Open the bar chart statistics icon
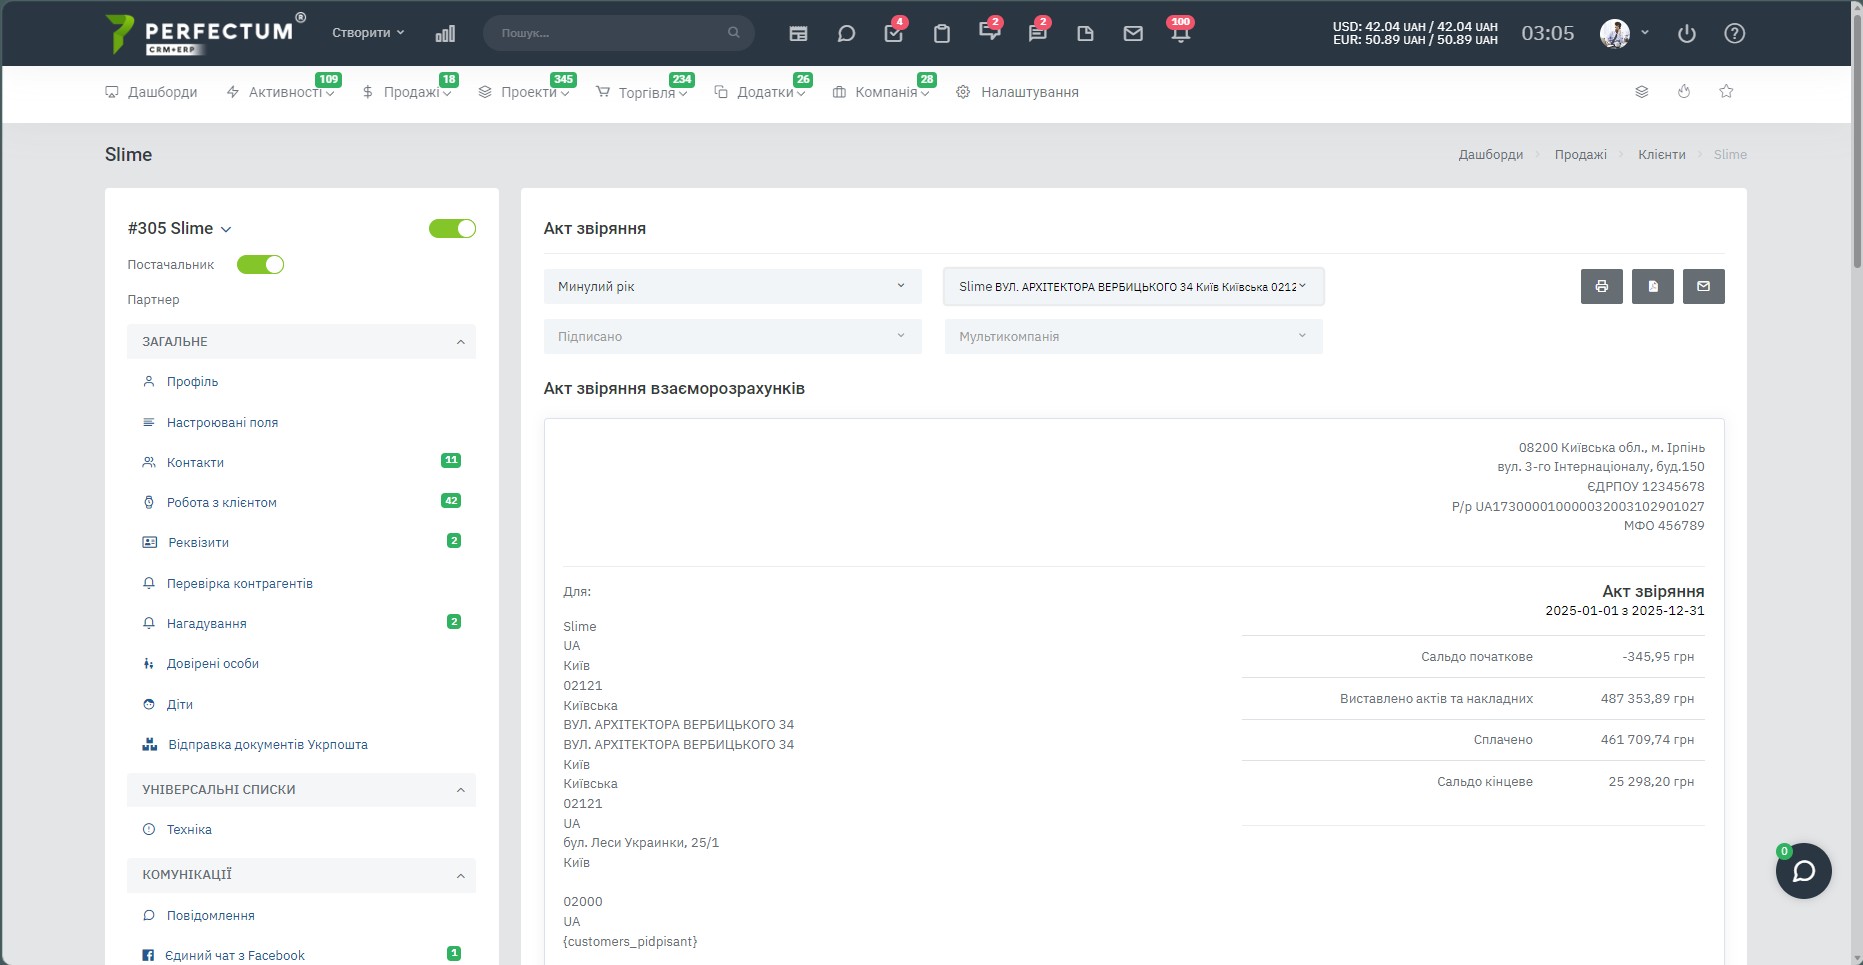This screenshot has width=1863, height=965. point(445,33)
